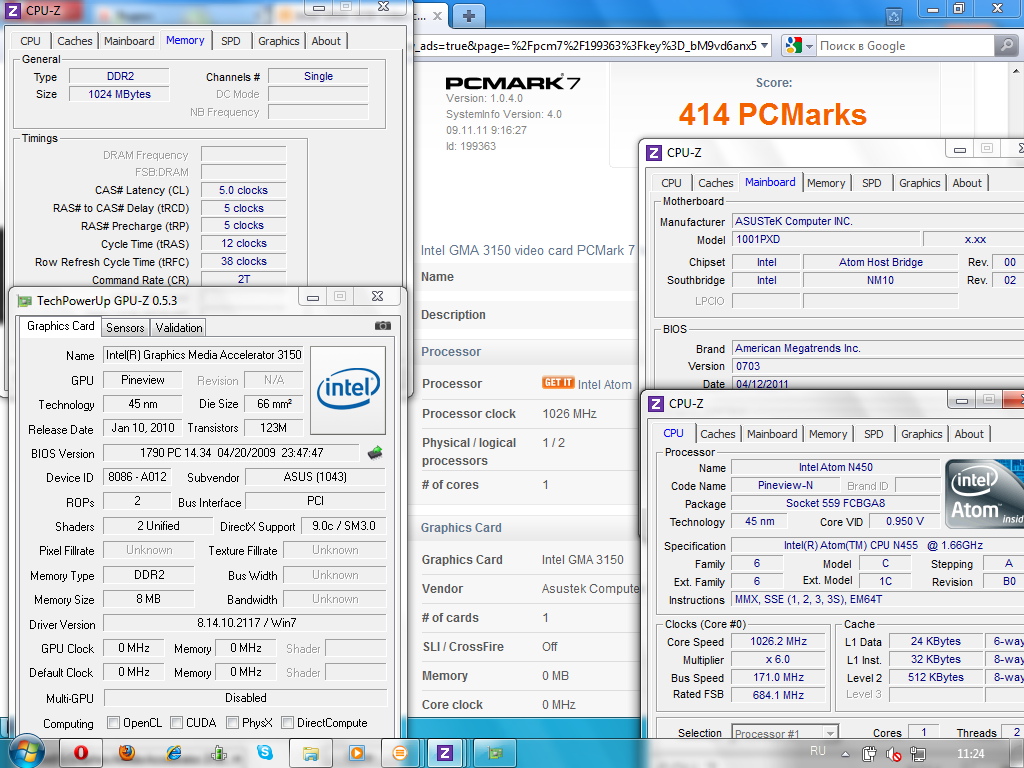Click the Intel Atom logo in CPU-Z
This screenshot has width=1024, height=768.
pyautogui.click(x=984, y=494)
